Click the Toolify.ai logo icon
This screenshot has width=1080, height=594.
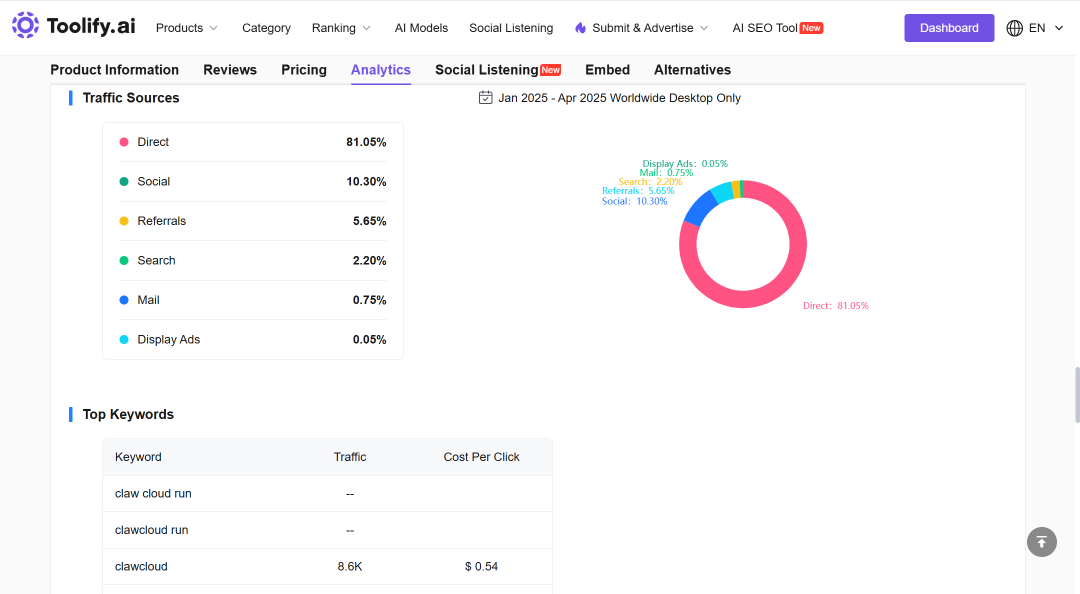click(25, 25)
